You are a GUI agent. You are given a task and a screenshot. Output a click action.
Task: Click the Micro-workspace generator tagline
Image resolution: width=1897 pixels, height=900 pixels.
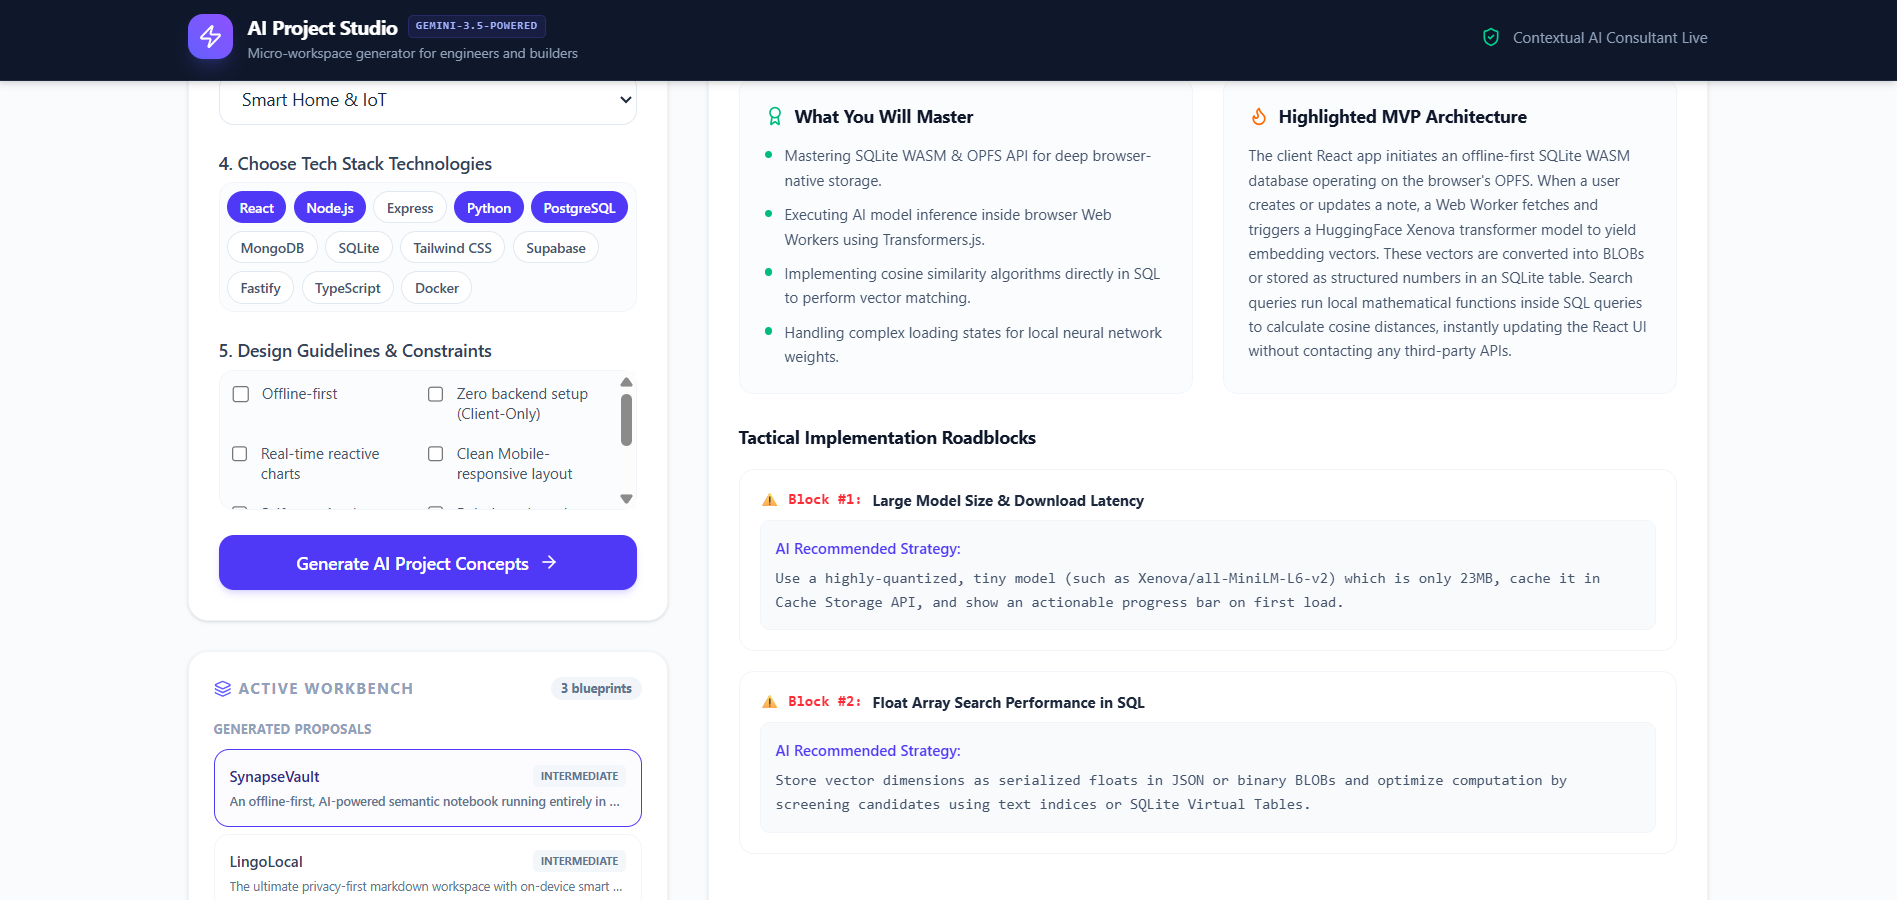pyautogui.click(x=413, y=53)
